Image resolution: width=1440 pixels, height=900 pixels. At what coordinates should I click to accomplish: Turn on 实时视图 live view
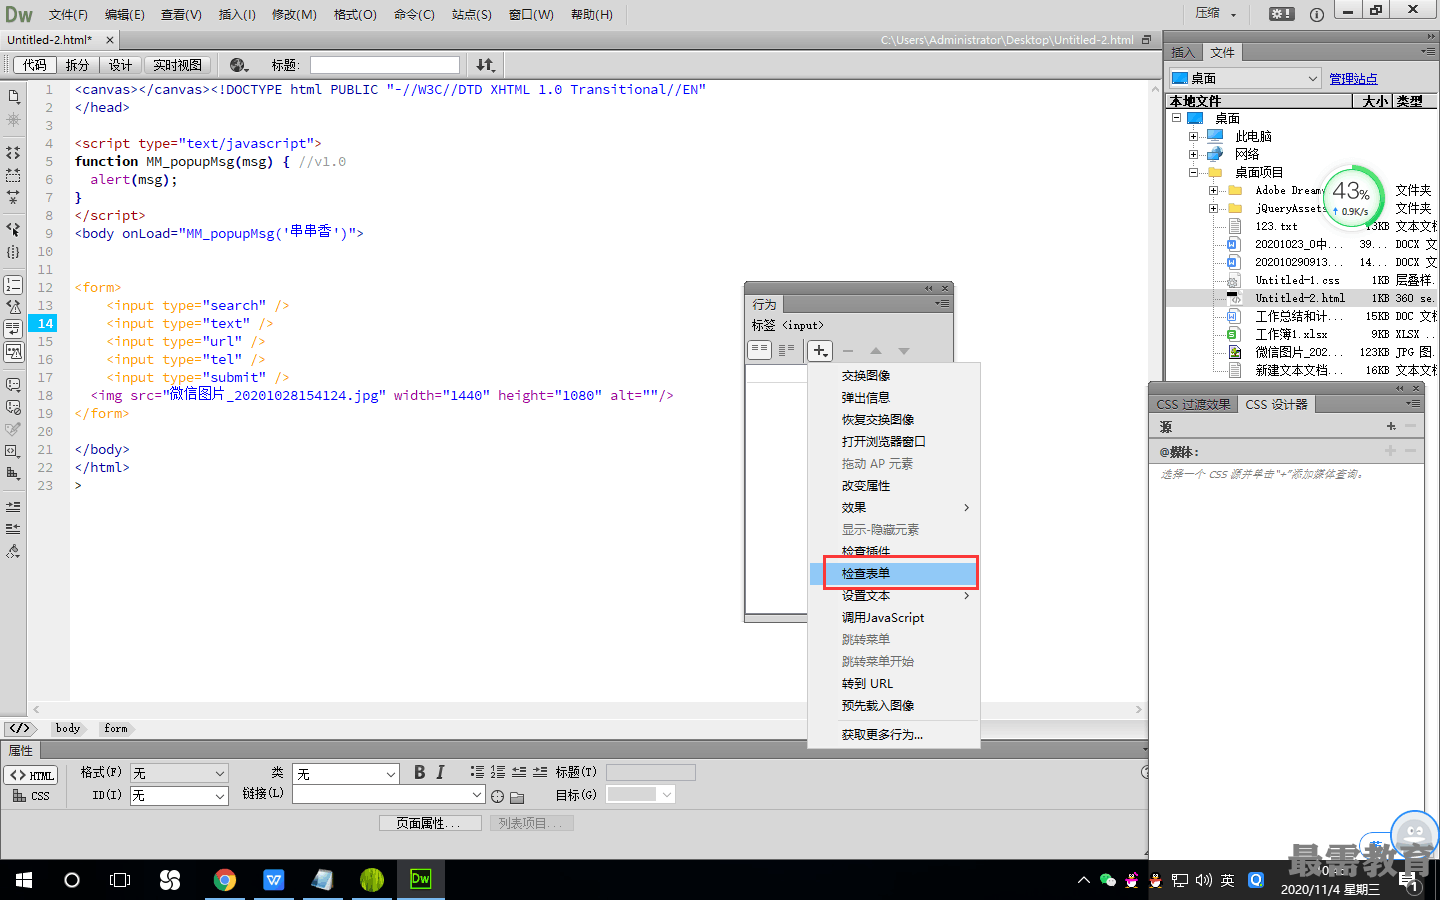pyautogui.click(x=177, y=65)
